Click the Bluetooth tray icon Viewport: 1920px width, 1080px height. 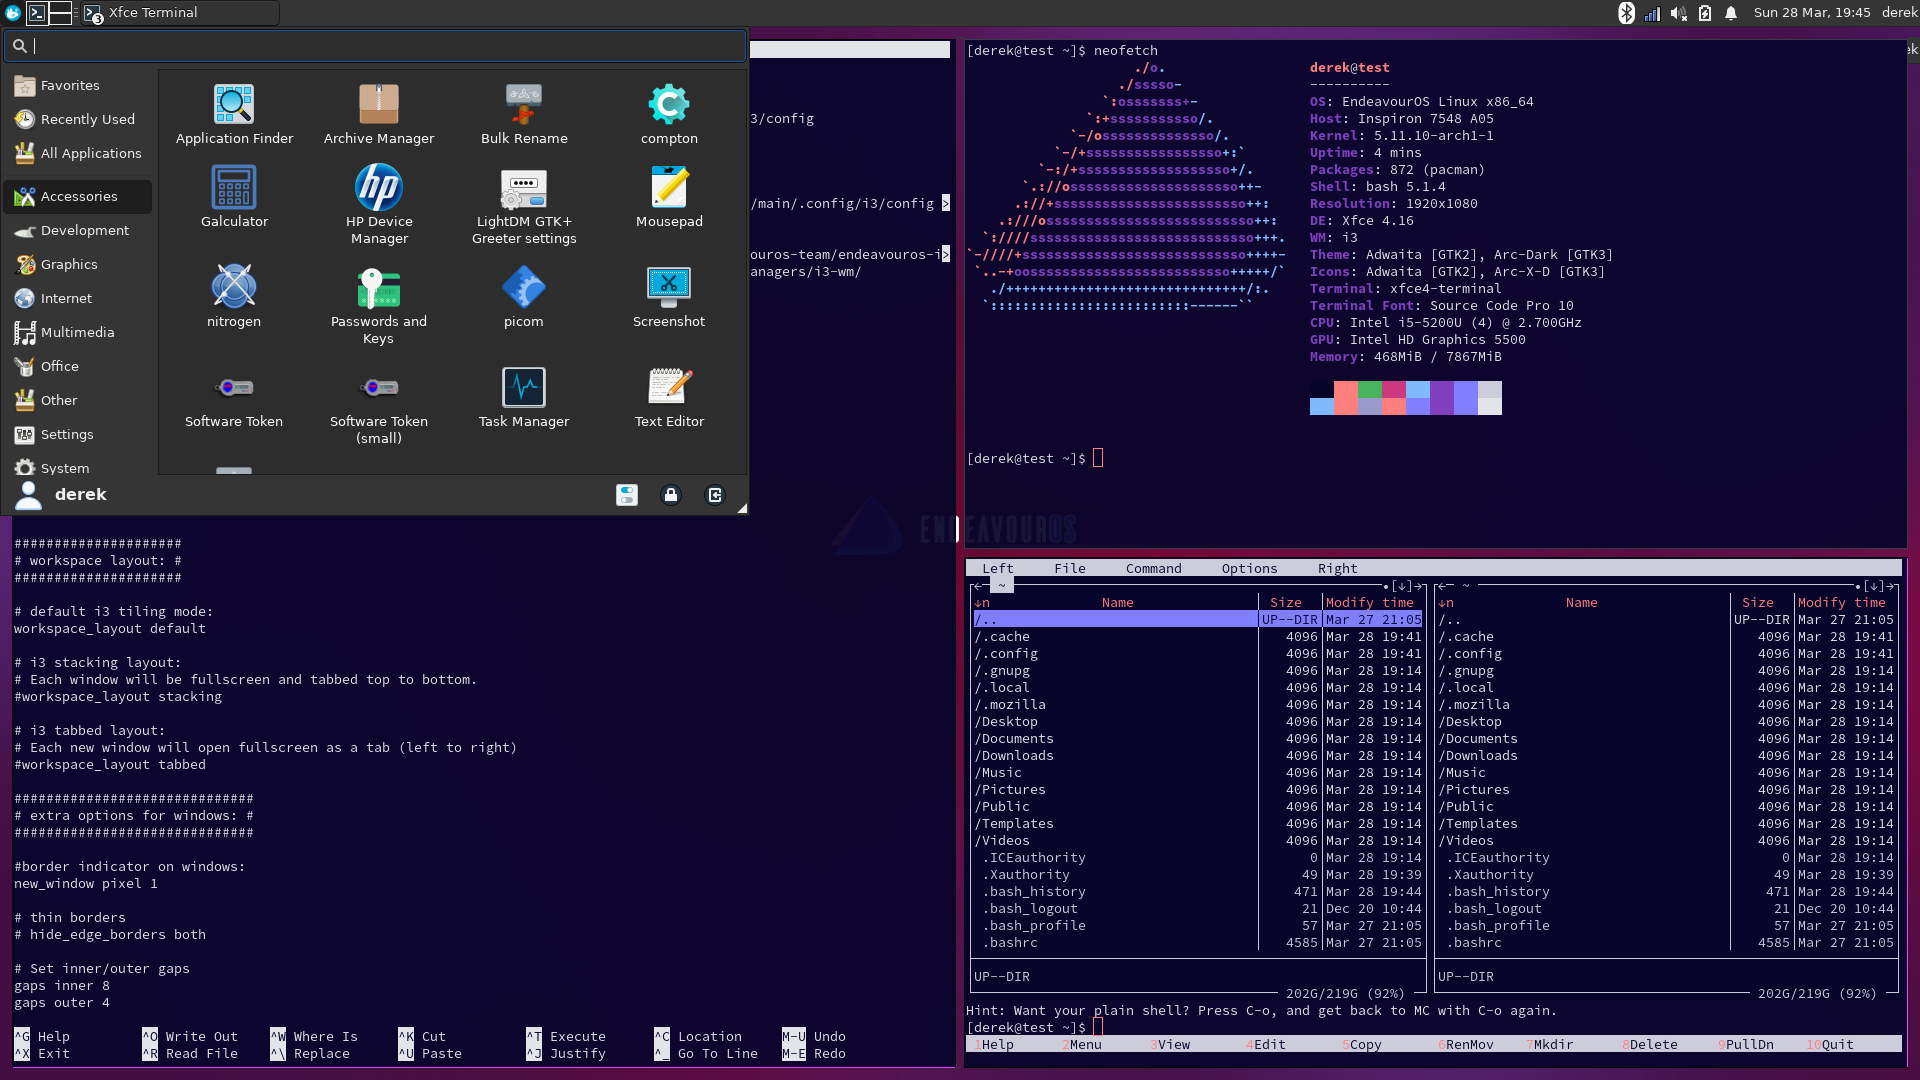(1625, 13)
